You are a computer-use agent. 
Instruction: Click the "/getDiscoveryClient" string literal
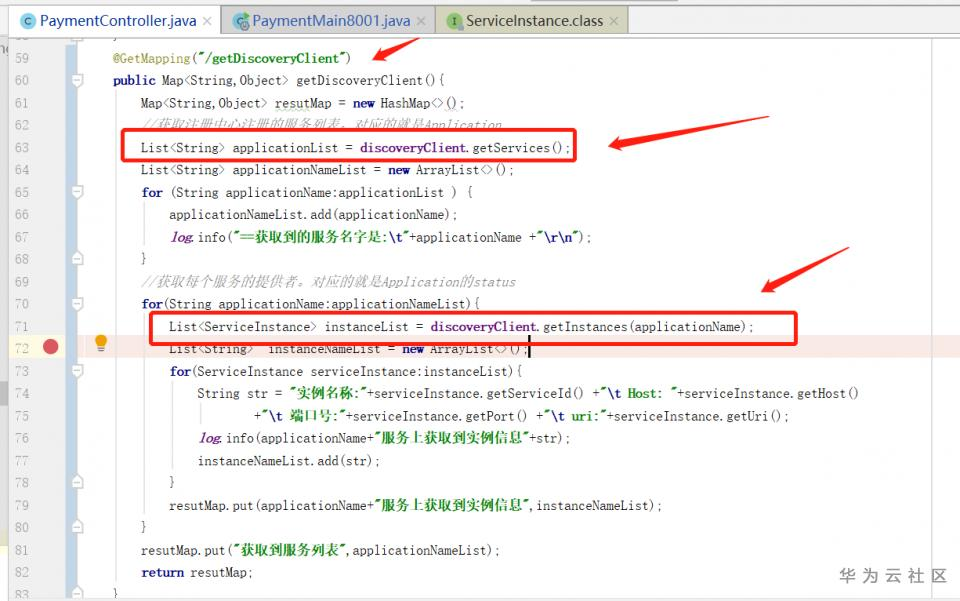click(271, 58)
